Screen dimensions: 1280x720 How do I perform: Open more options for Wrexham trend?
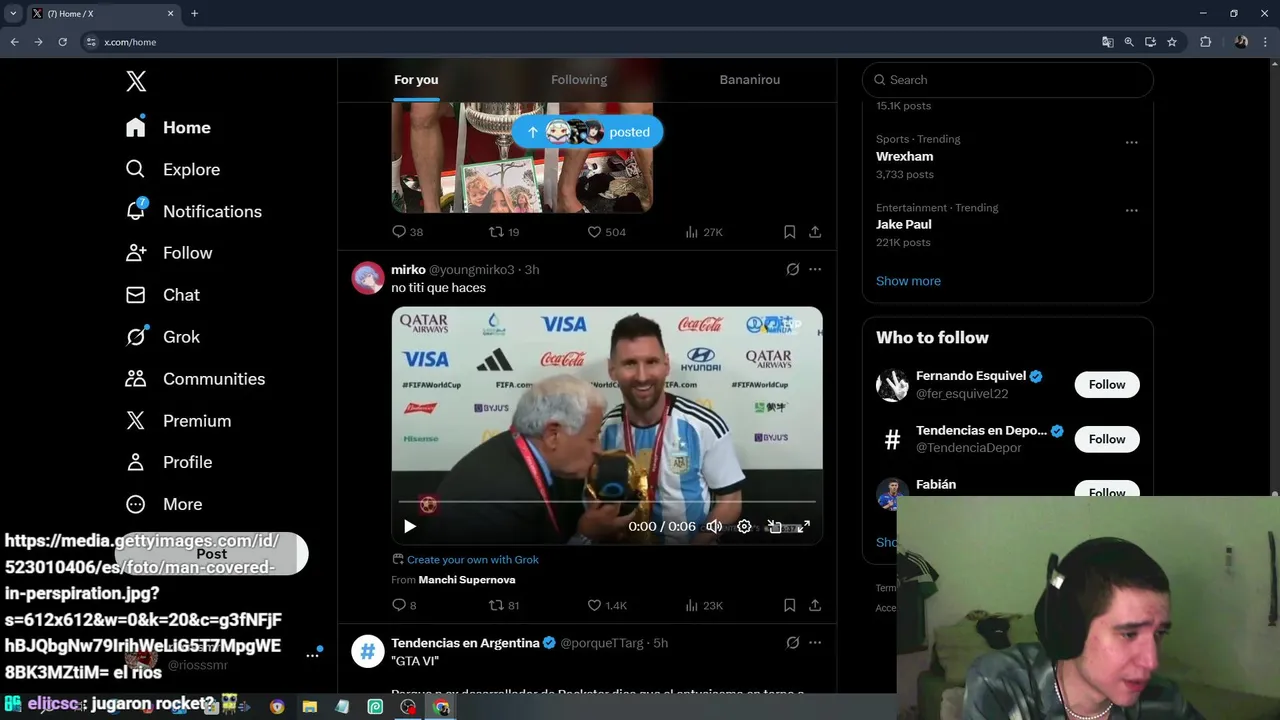(x=1131, y=142)
